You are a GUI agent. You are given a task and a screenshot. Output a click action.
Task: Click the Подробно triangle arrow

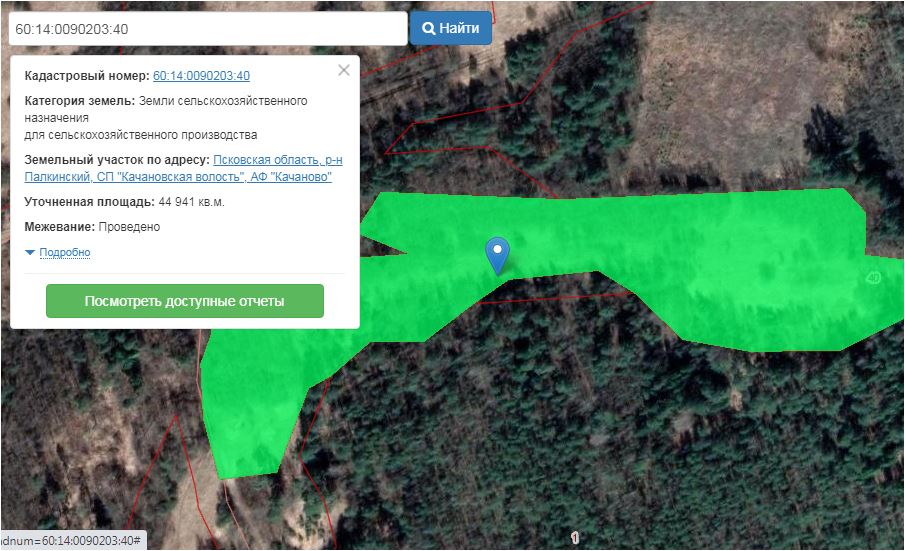pyautogui.click(x=30, y=253)
